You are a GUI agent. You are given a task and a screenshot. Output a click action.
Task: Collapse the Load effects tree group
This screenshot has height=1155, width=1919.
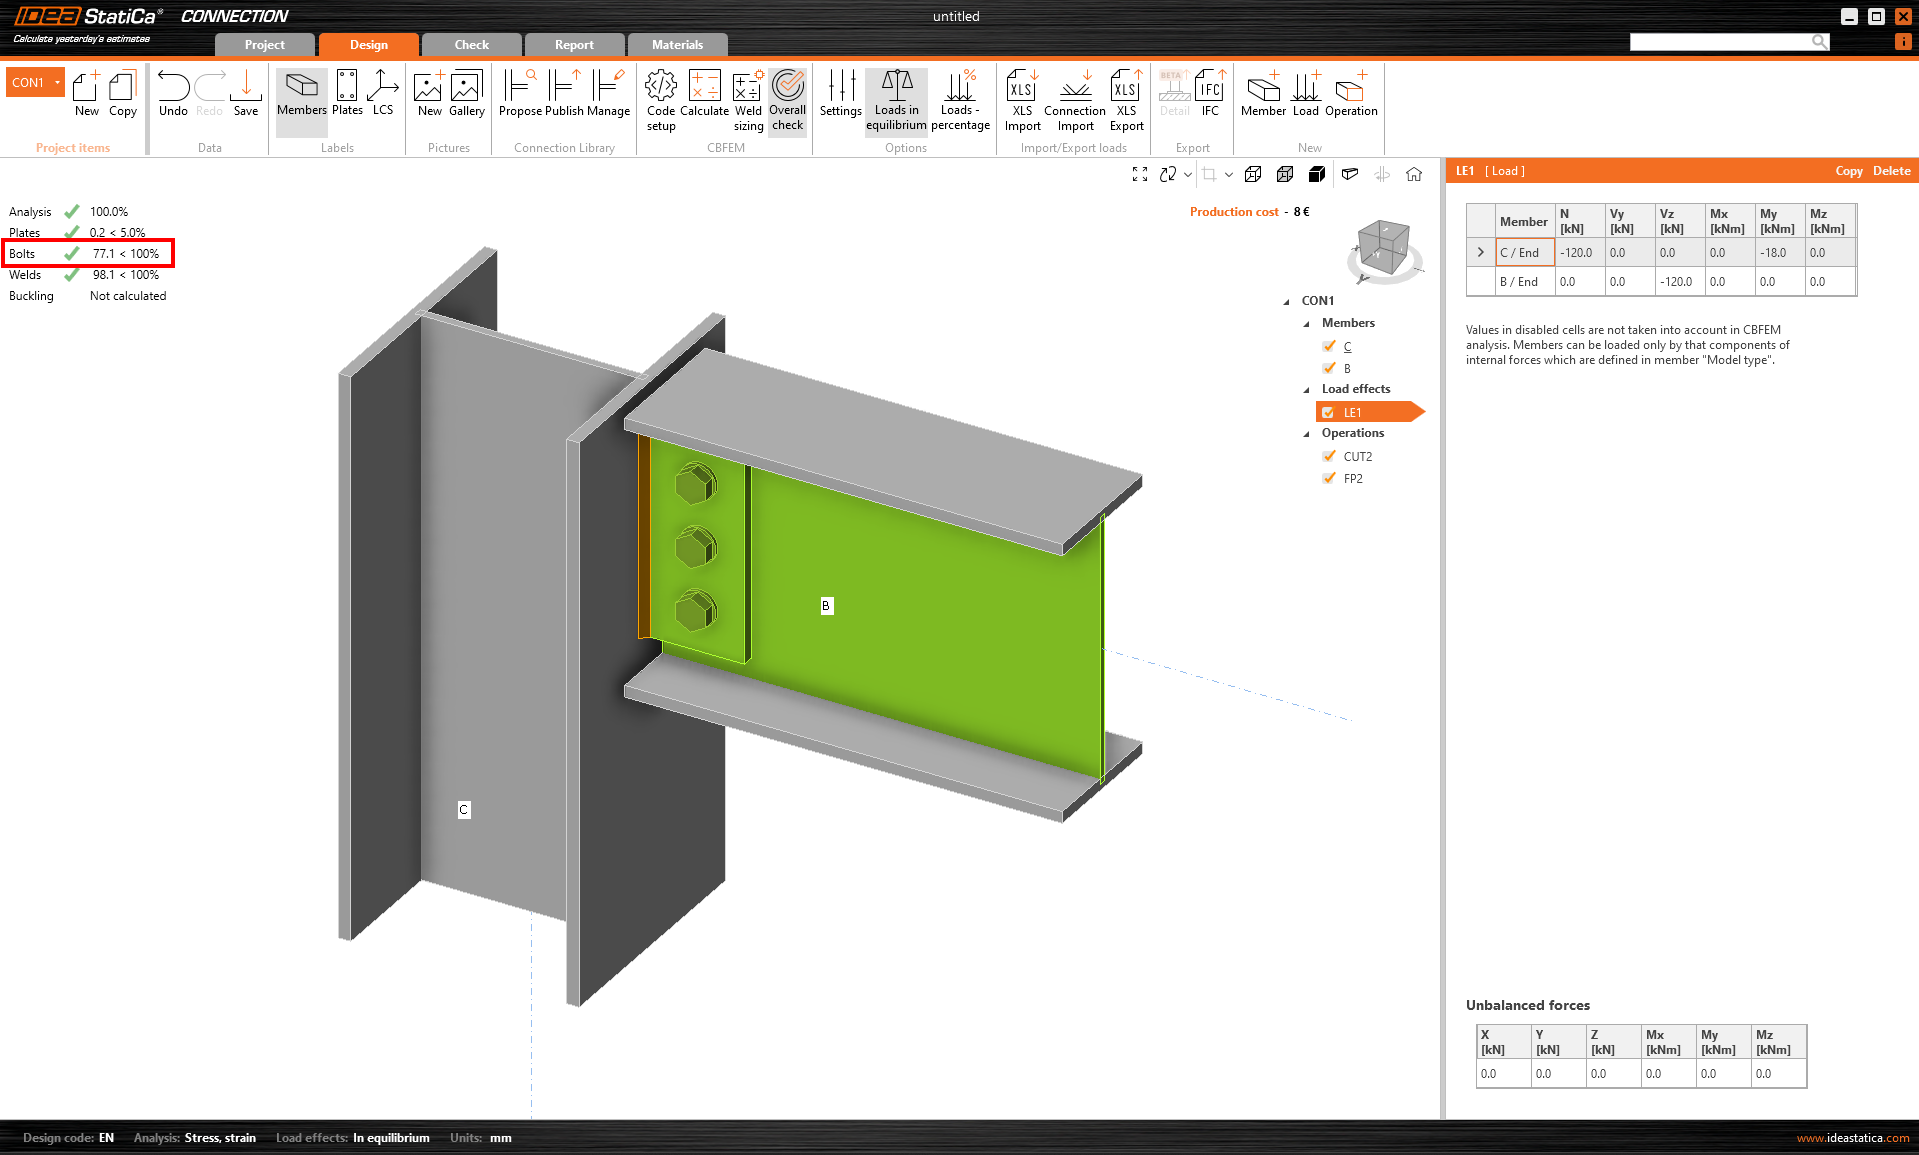pyautogui.click(x=1306, y=390)
